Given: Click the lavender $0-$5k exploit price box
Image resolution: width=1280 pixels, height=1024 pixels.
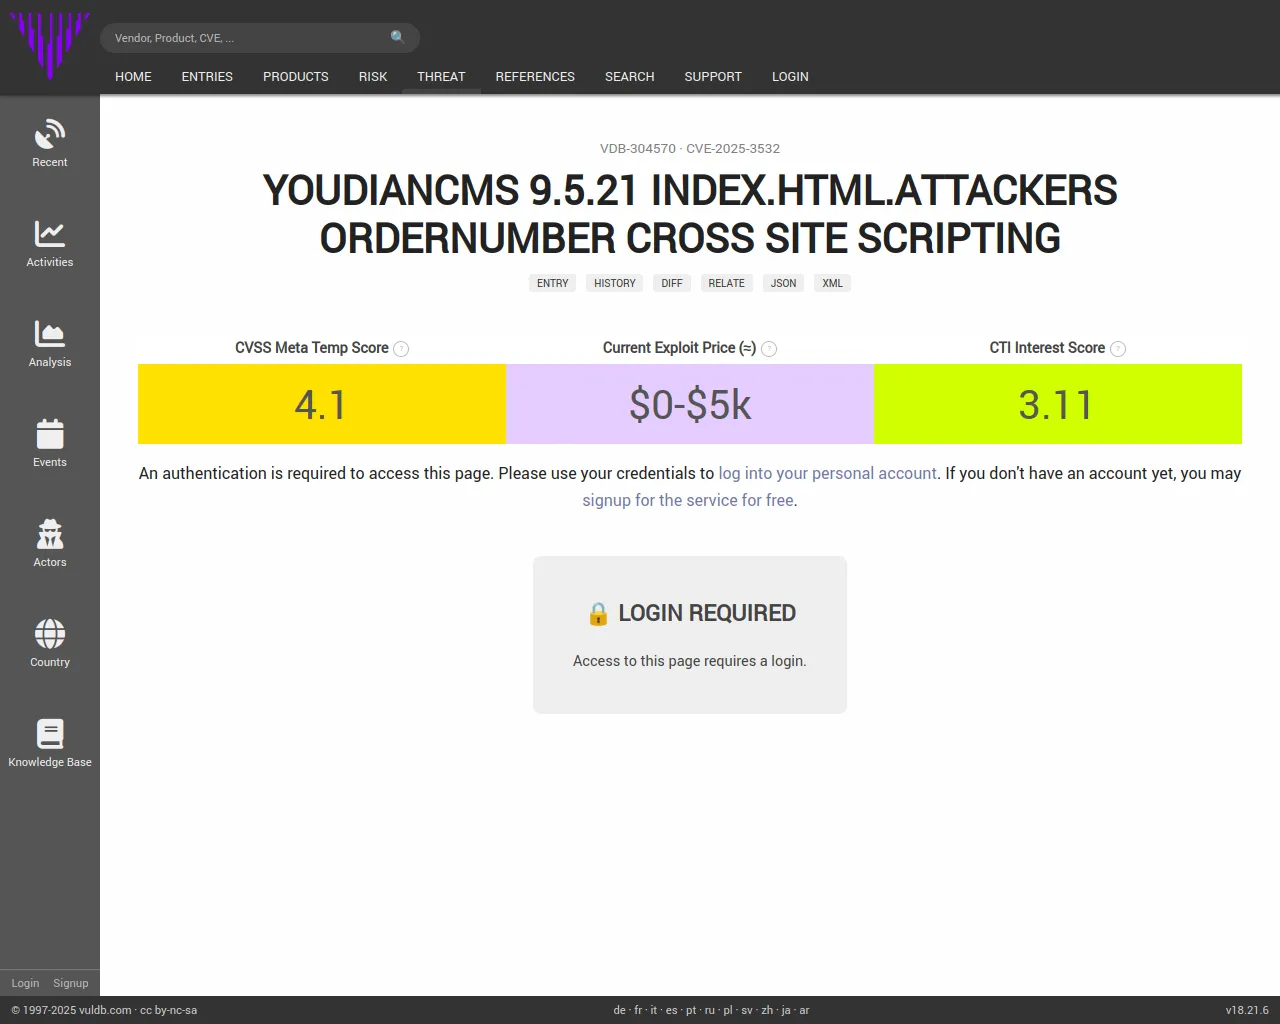Looking at the screenshot, I should tap(690, 404).
